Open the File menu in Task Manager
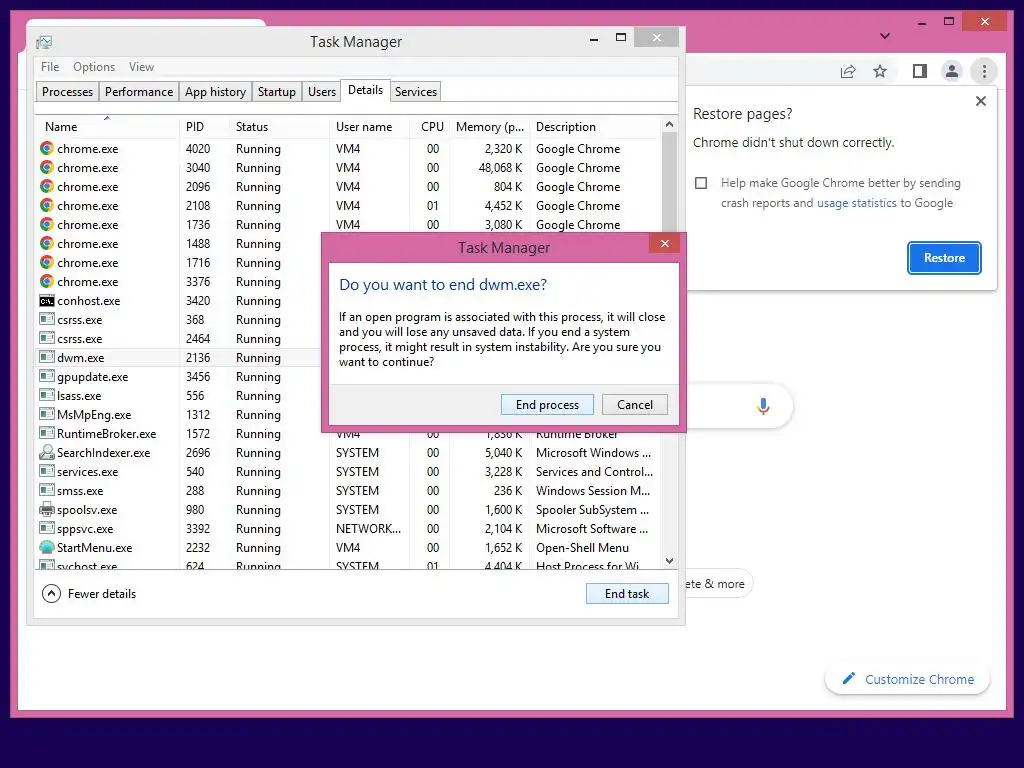1024x768 pixels. click(x=50, y=67)
